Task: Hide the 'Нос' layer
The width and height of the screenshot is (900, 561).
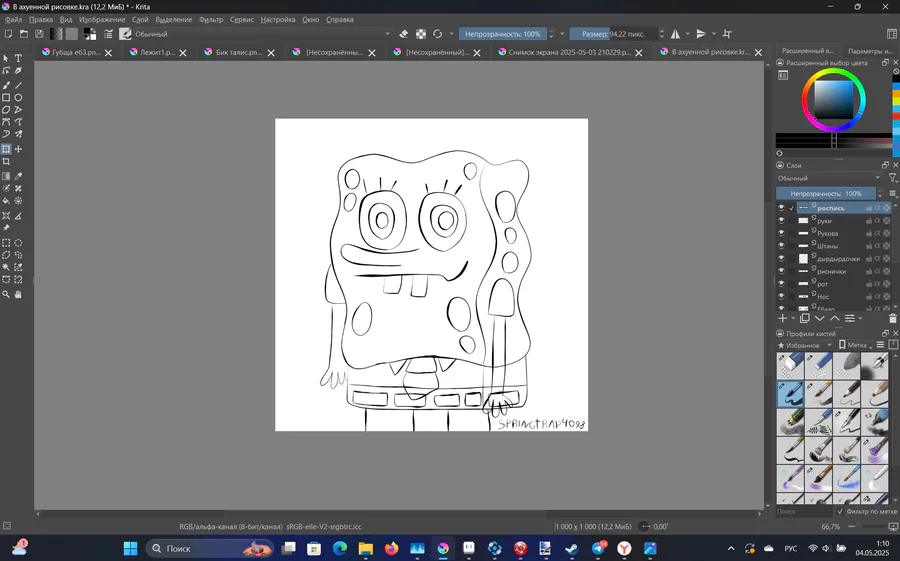Action: click(781, 296)
